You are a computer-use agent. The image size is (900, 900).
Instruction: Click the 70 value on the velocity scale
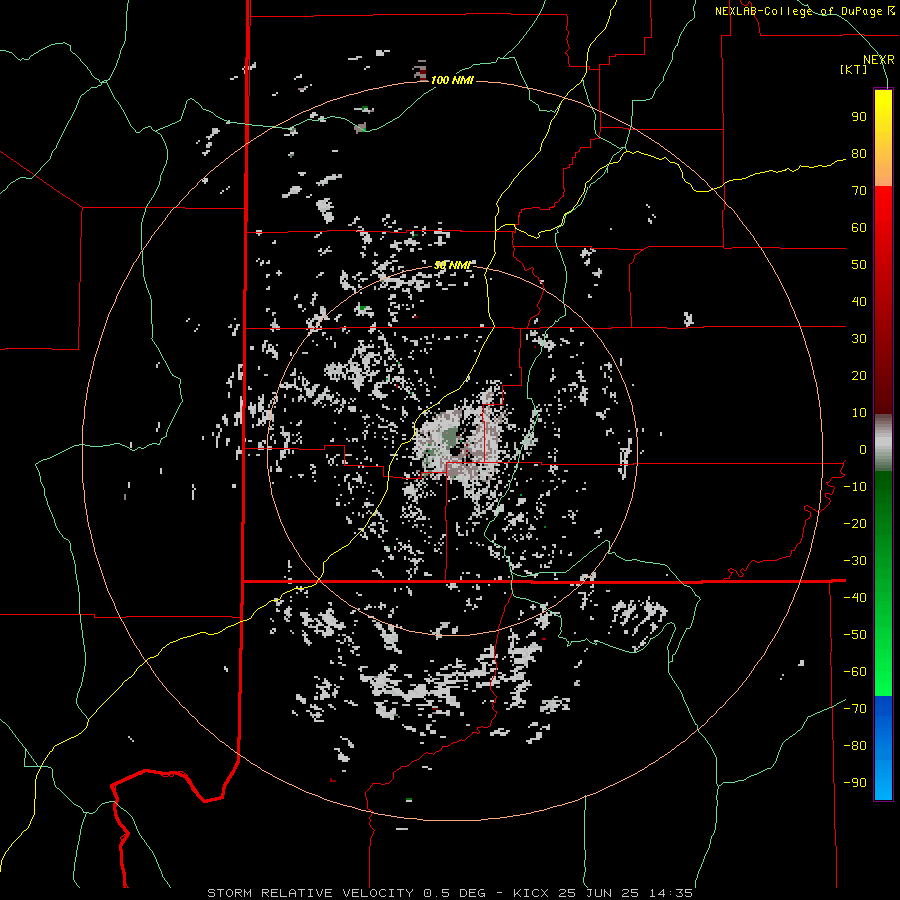[x=859, y=191]
